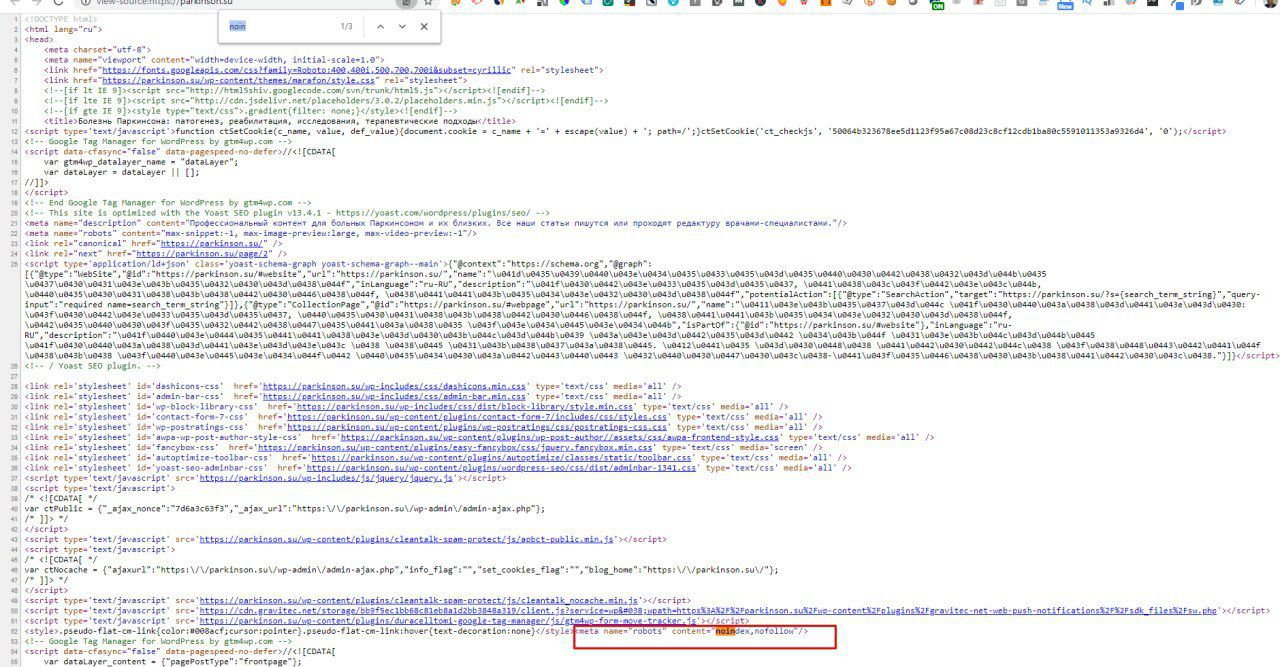Viewport: 1280px width, 667px height.
Task: Click the 'var gtm4wp_datalayer_name' line
Action: coord(141,161)
